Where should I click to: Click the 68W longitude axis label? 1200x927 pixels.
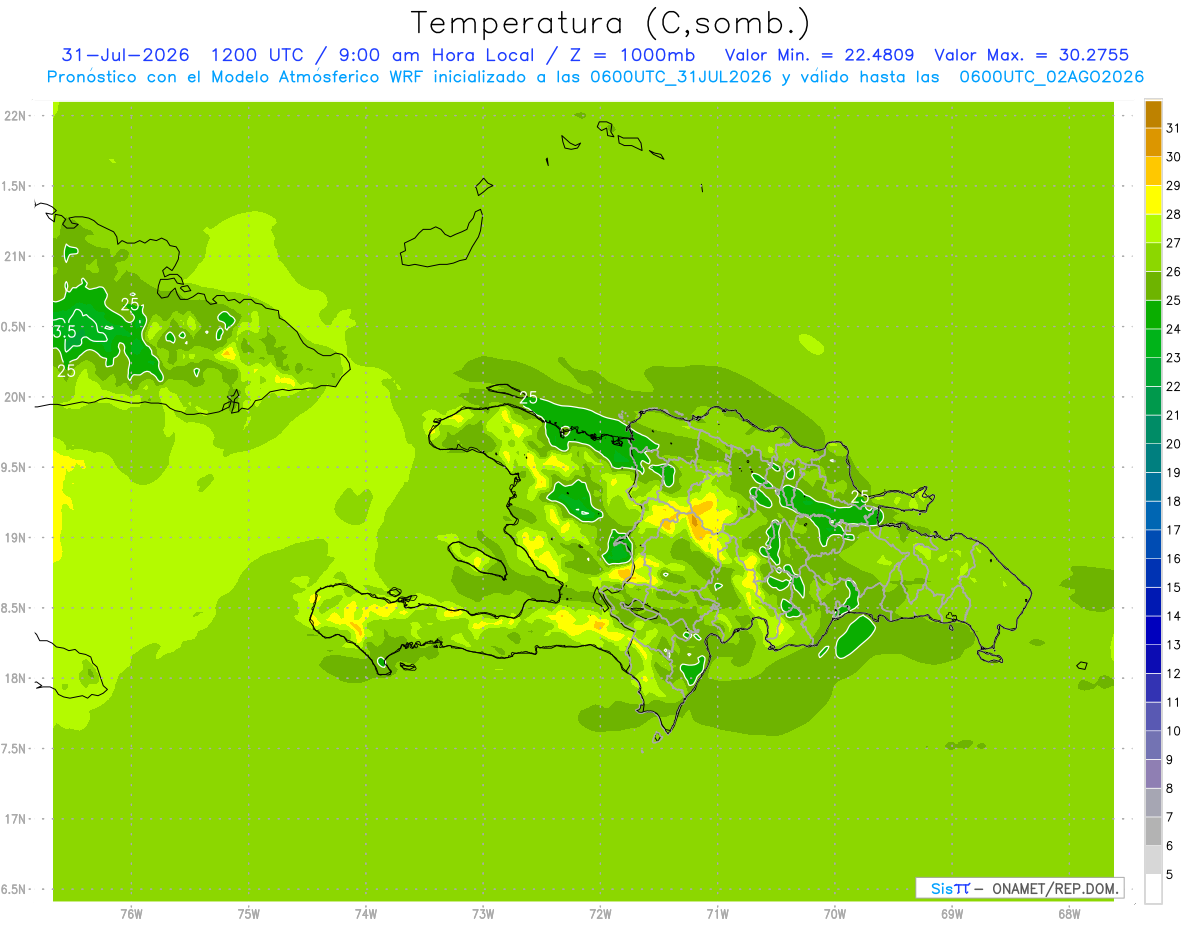[1069, 914]
